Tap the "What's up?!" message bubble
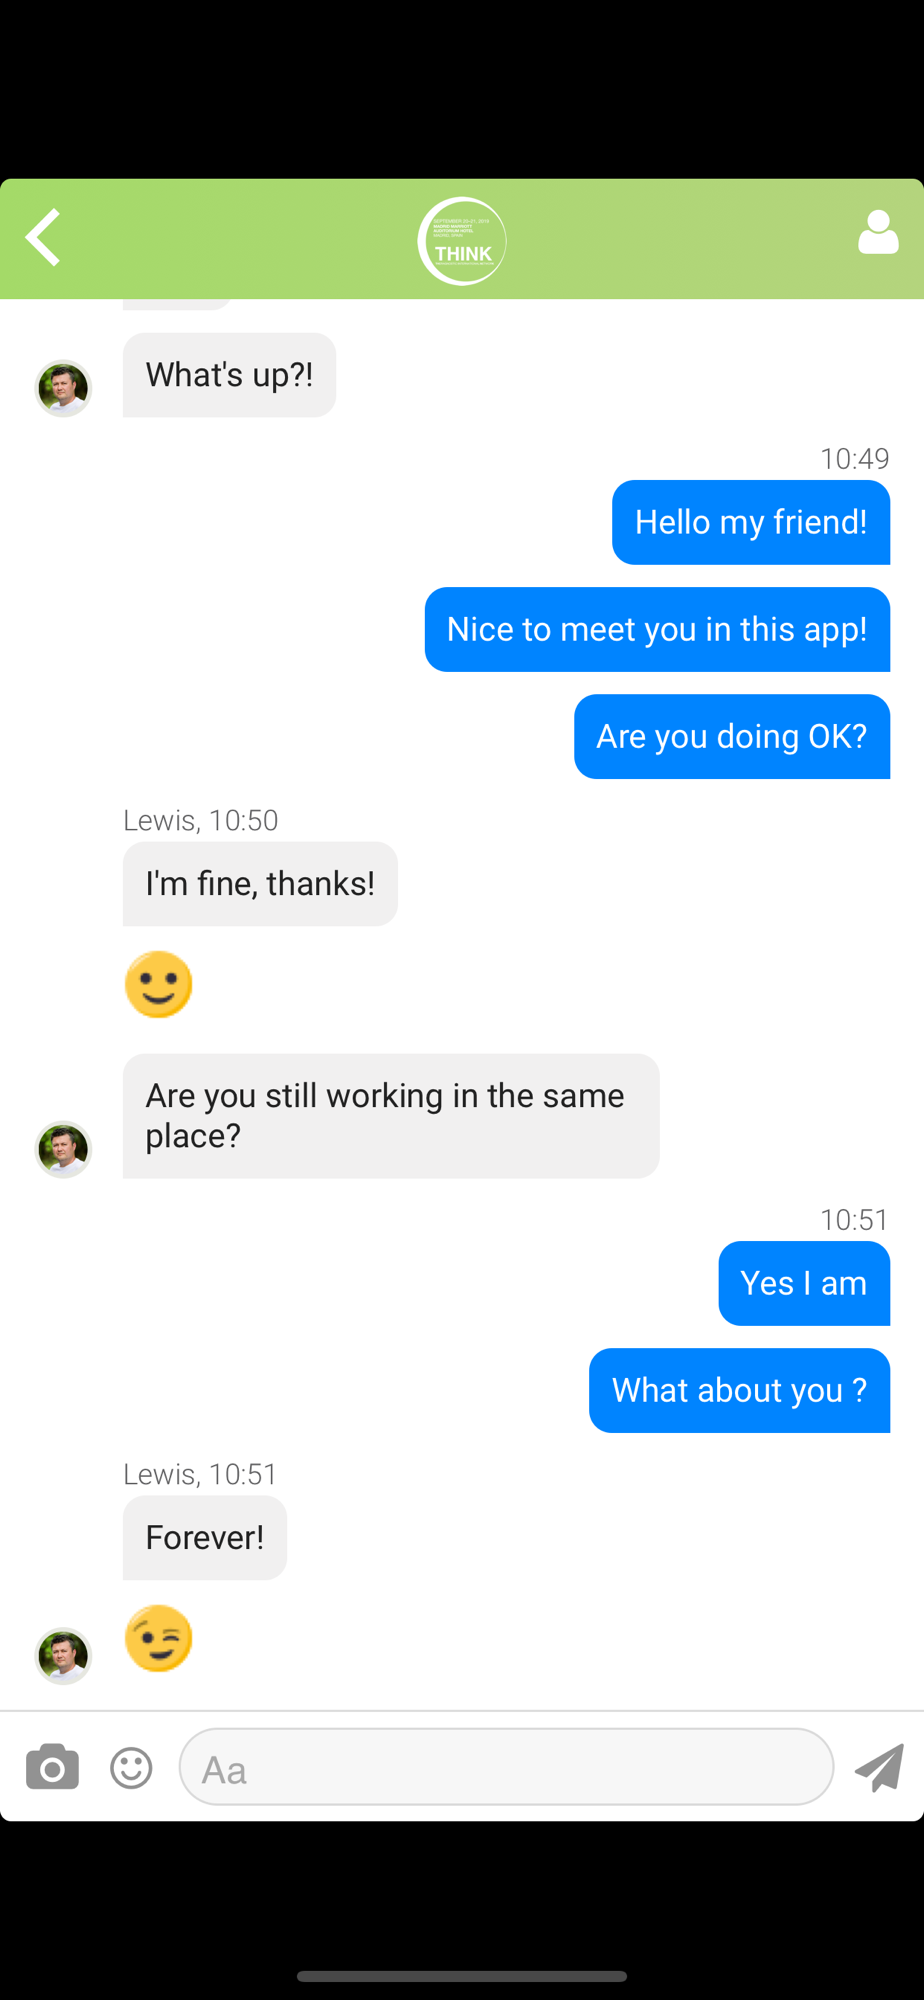The height and width of the screenshot is (2000, 924). point(229,375)
